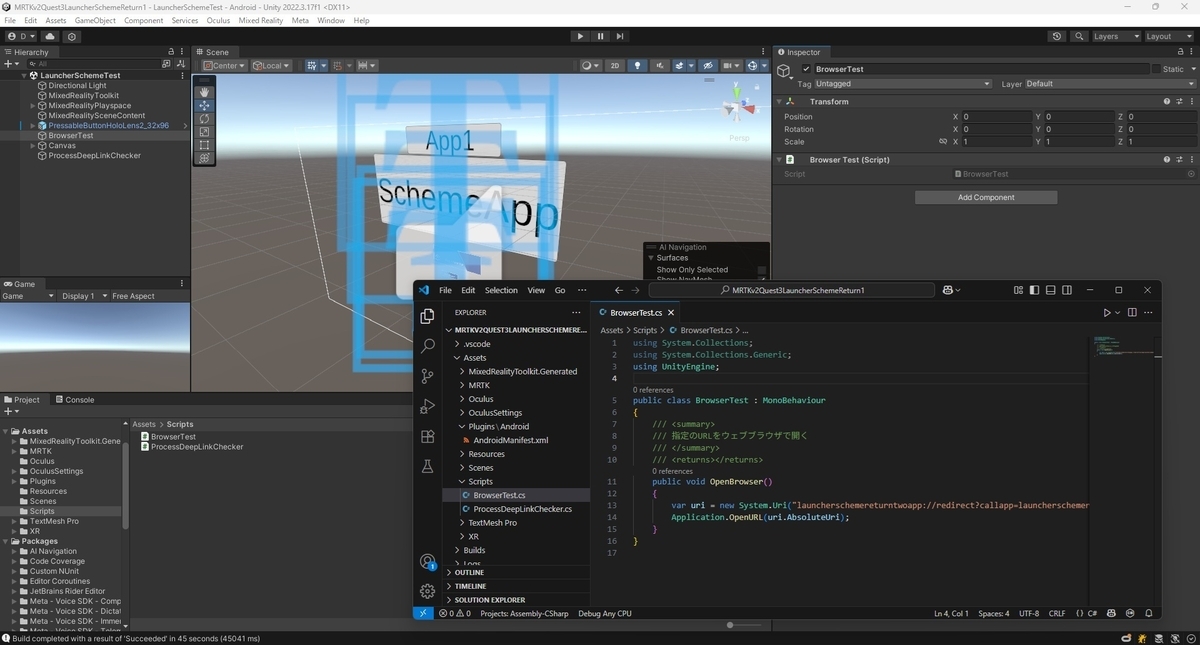1200x645 pixels.
Task: Open VS Code Run and Debug view
Action: pos(428,406)
